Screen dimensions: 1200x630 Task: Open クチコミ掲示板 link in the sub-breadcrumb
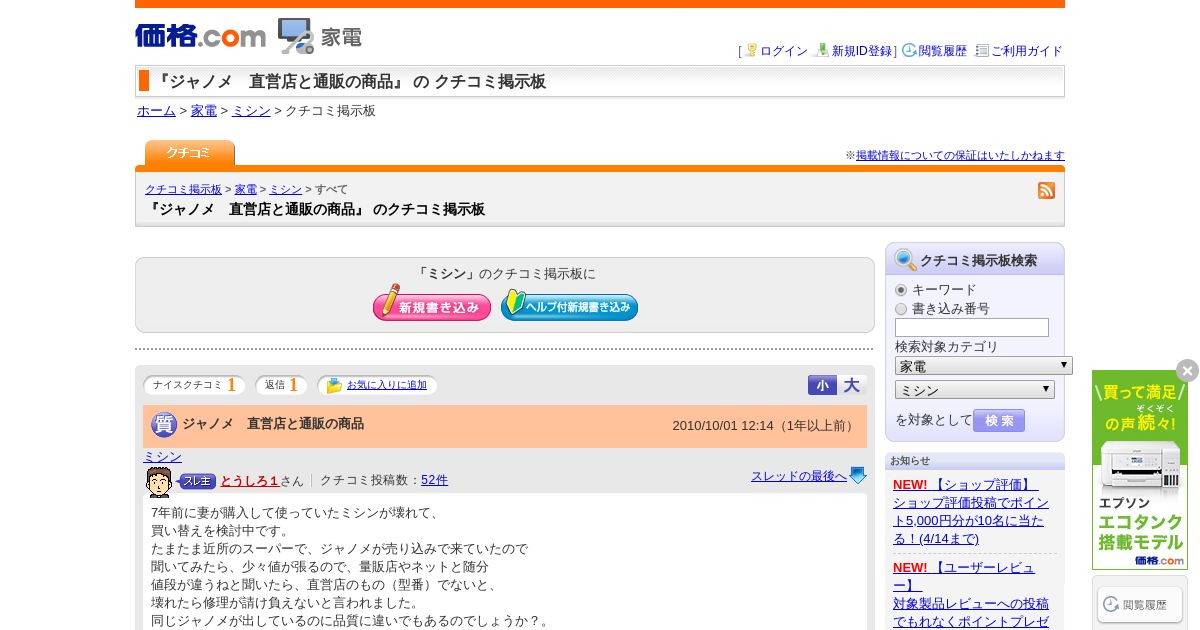pos(183,189)
